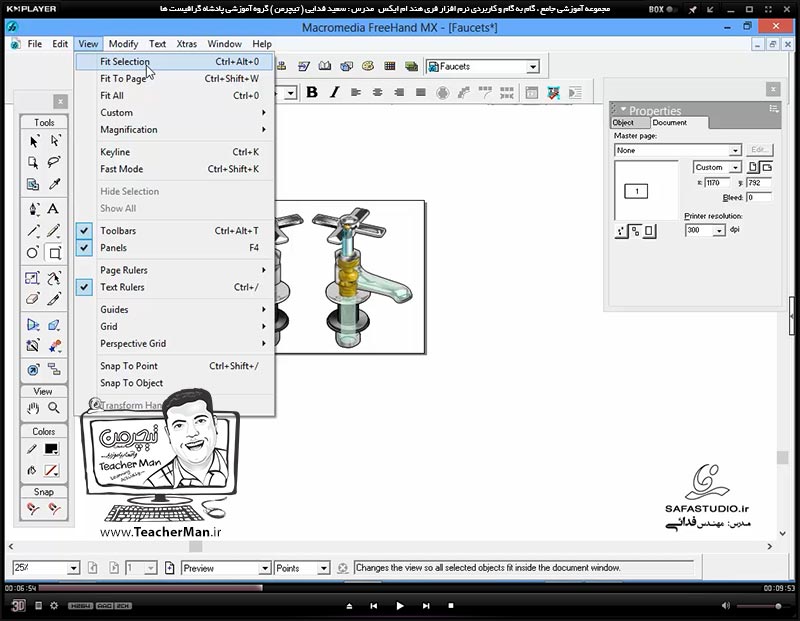Seek on the KMPlayer progress bar
Viewport: 800px width, 621px height.
(x=399, y=588)
